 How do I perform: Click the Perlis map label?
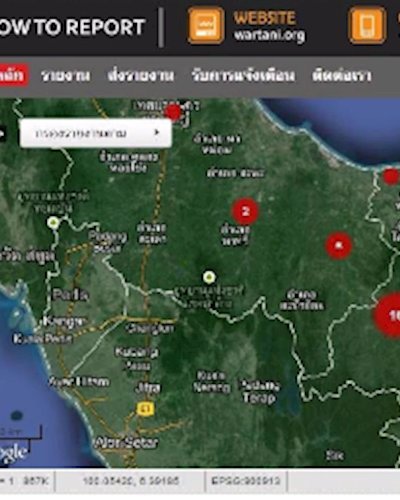click(70, 295)
